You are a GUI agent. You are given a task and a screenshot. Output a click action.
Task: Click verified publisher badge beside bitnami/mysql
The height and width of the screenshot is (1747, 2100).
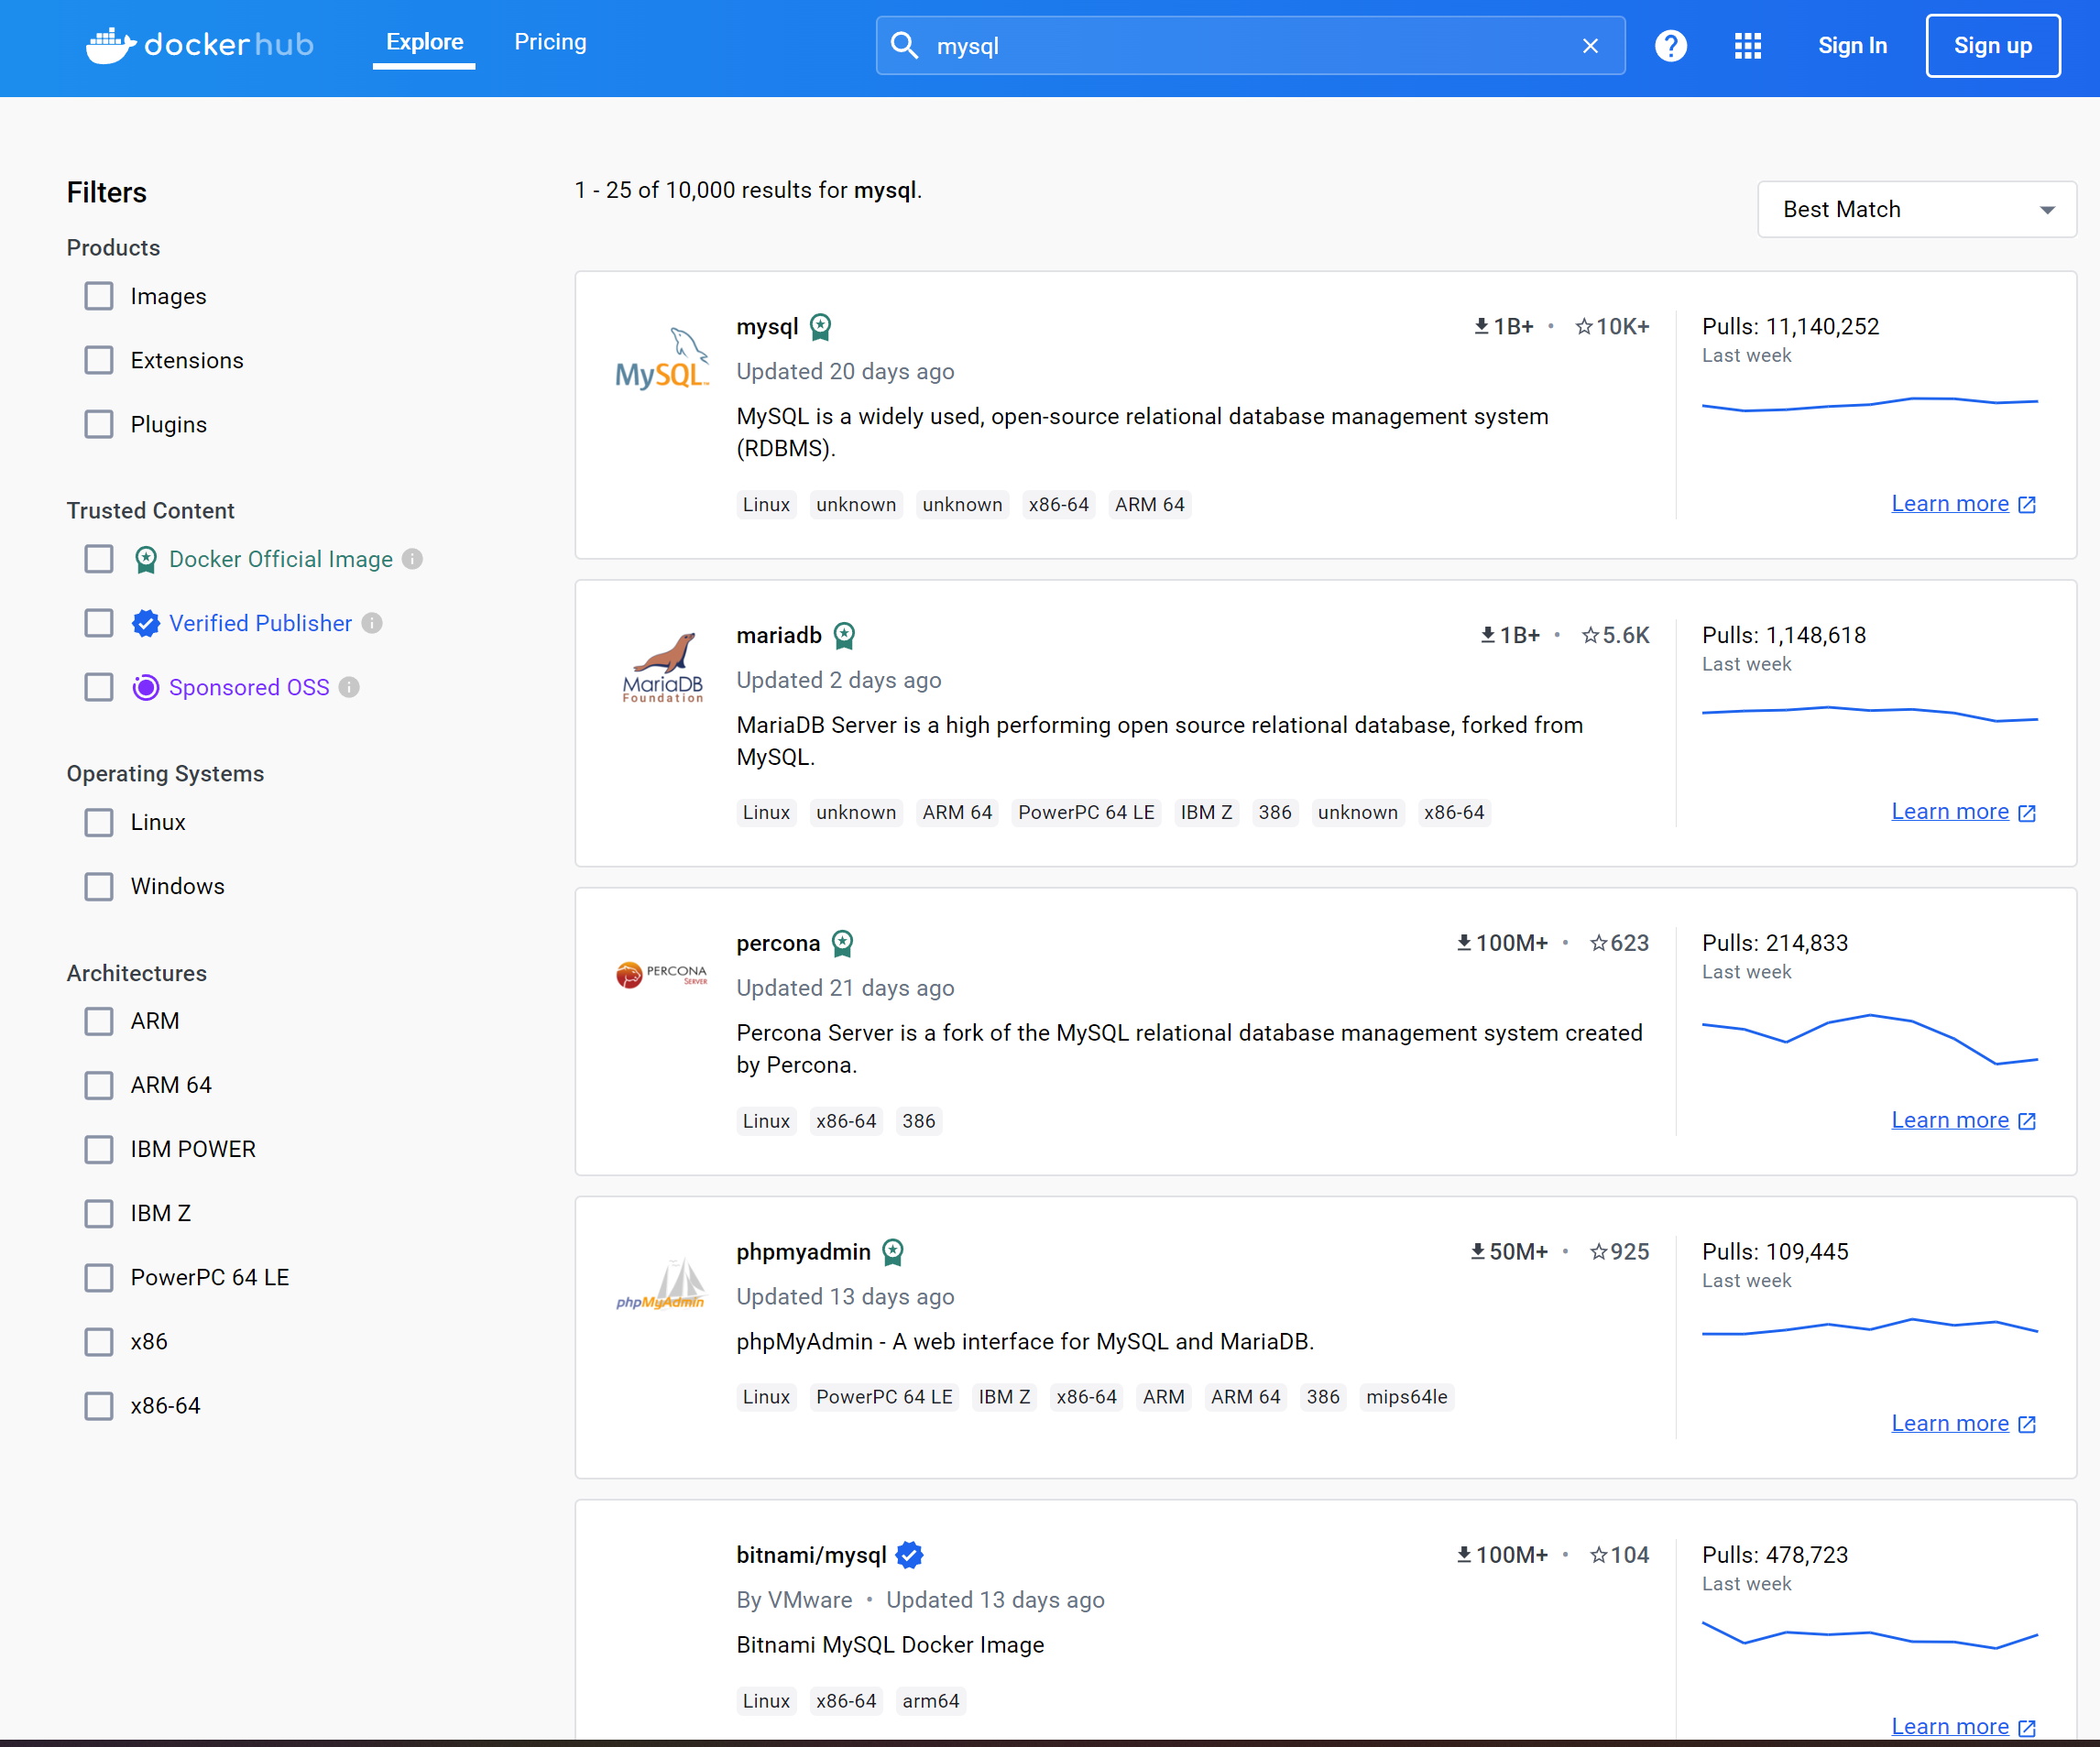point(909,1555)
